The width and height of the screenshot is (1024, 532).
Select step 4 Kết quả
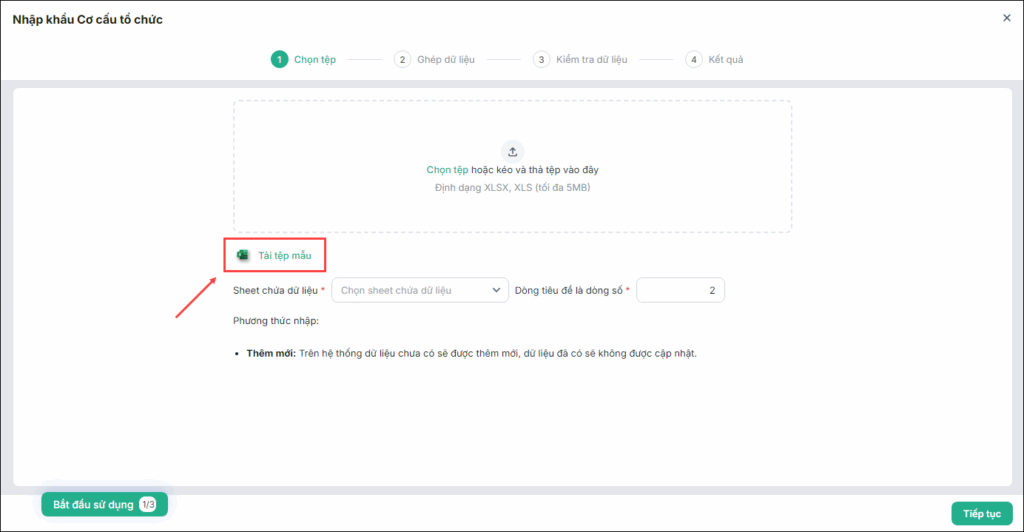(714, 59)
